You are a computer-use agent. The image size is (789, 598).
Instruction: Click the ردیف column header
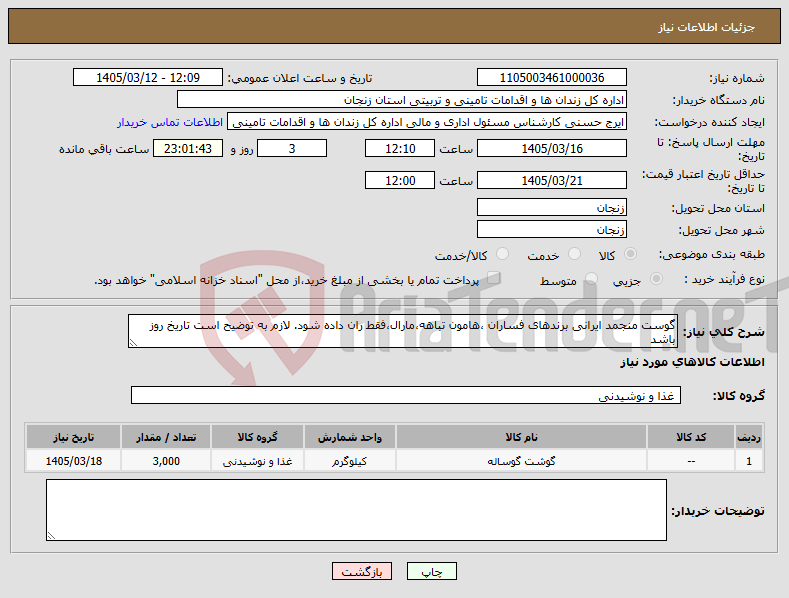749,437
